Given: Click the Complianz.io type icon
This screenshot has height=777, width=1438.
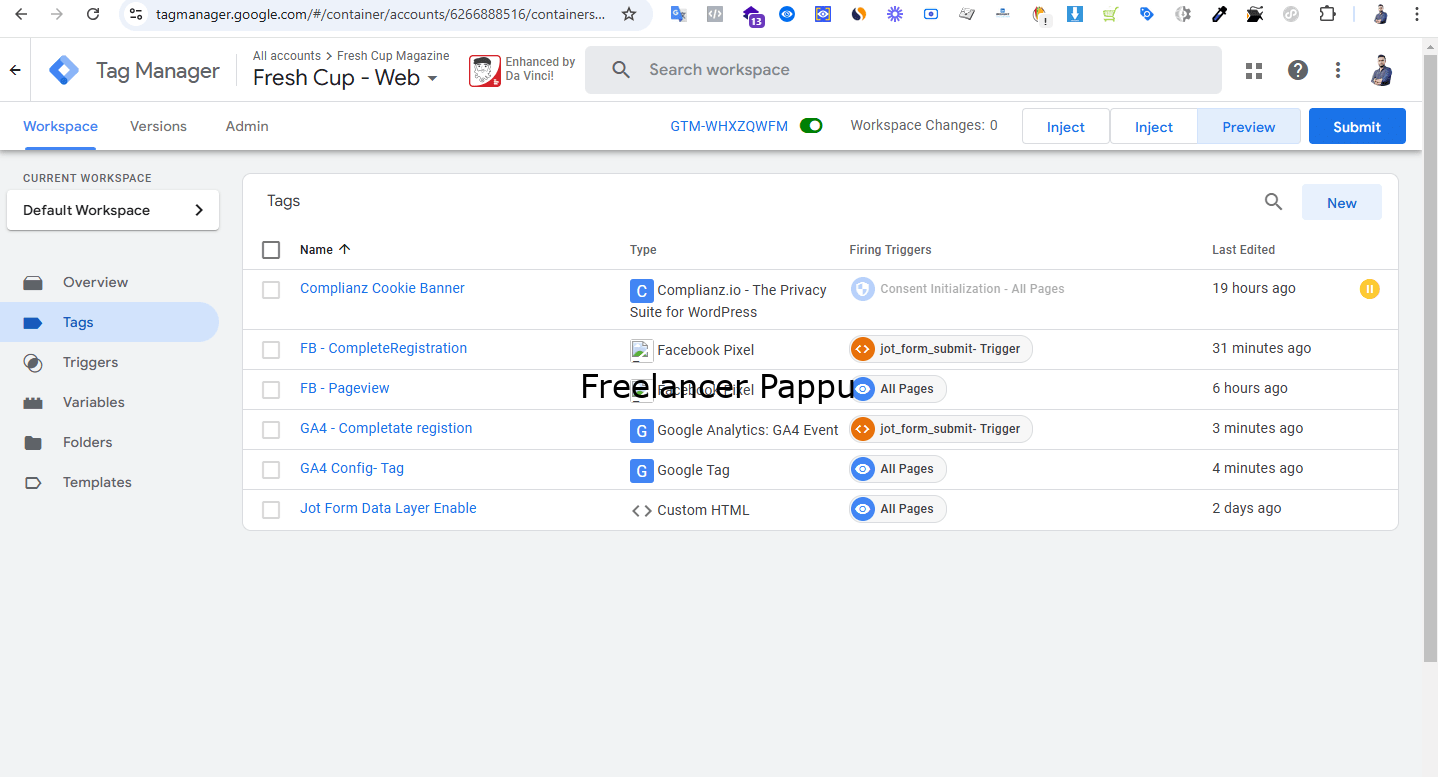Looking at the screenshot, I should click(x=641, y=290).
